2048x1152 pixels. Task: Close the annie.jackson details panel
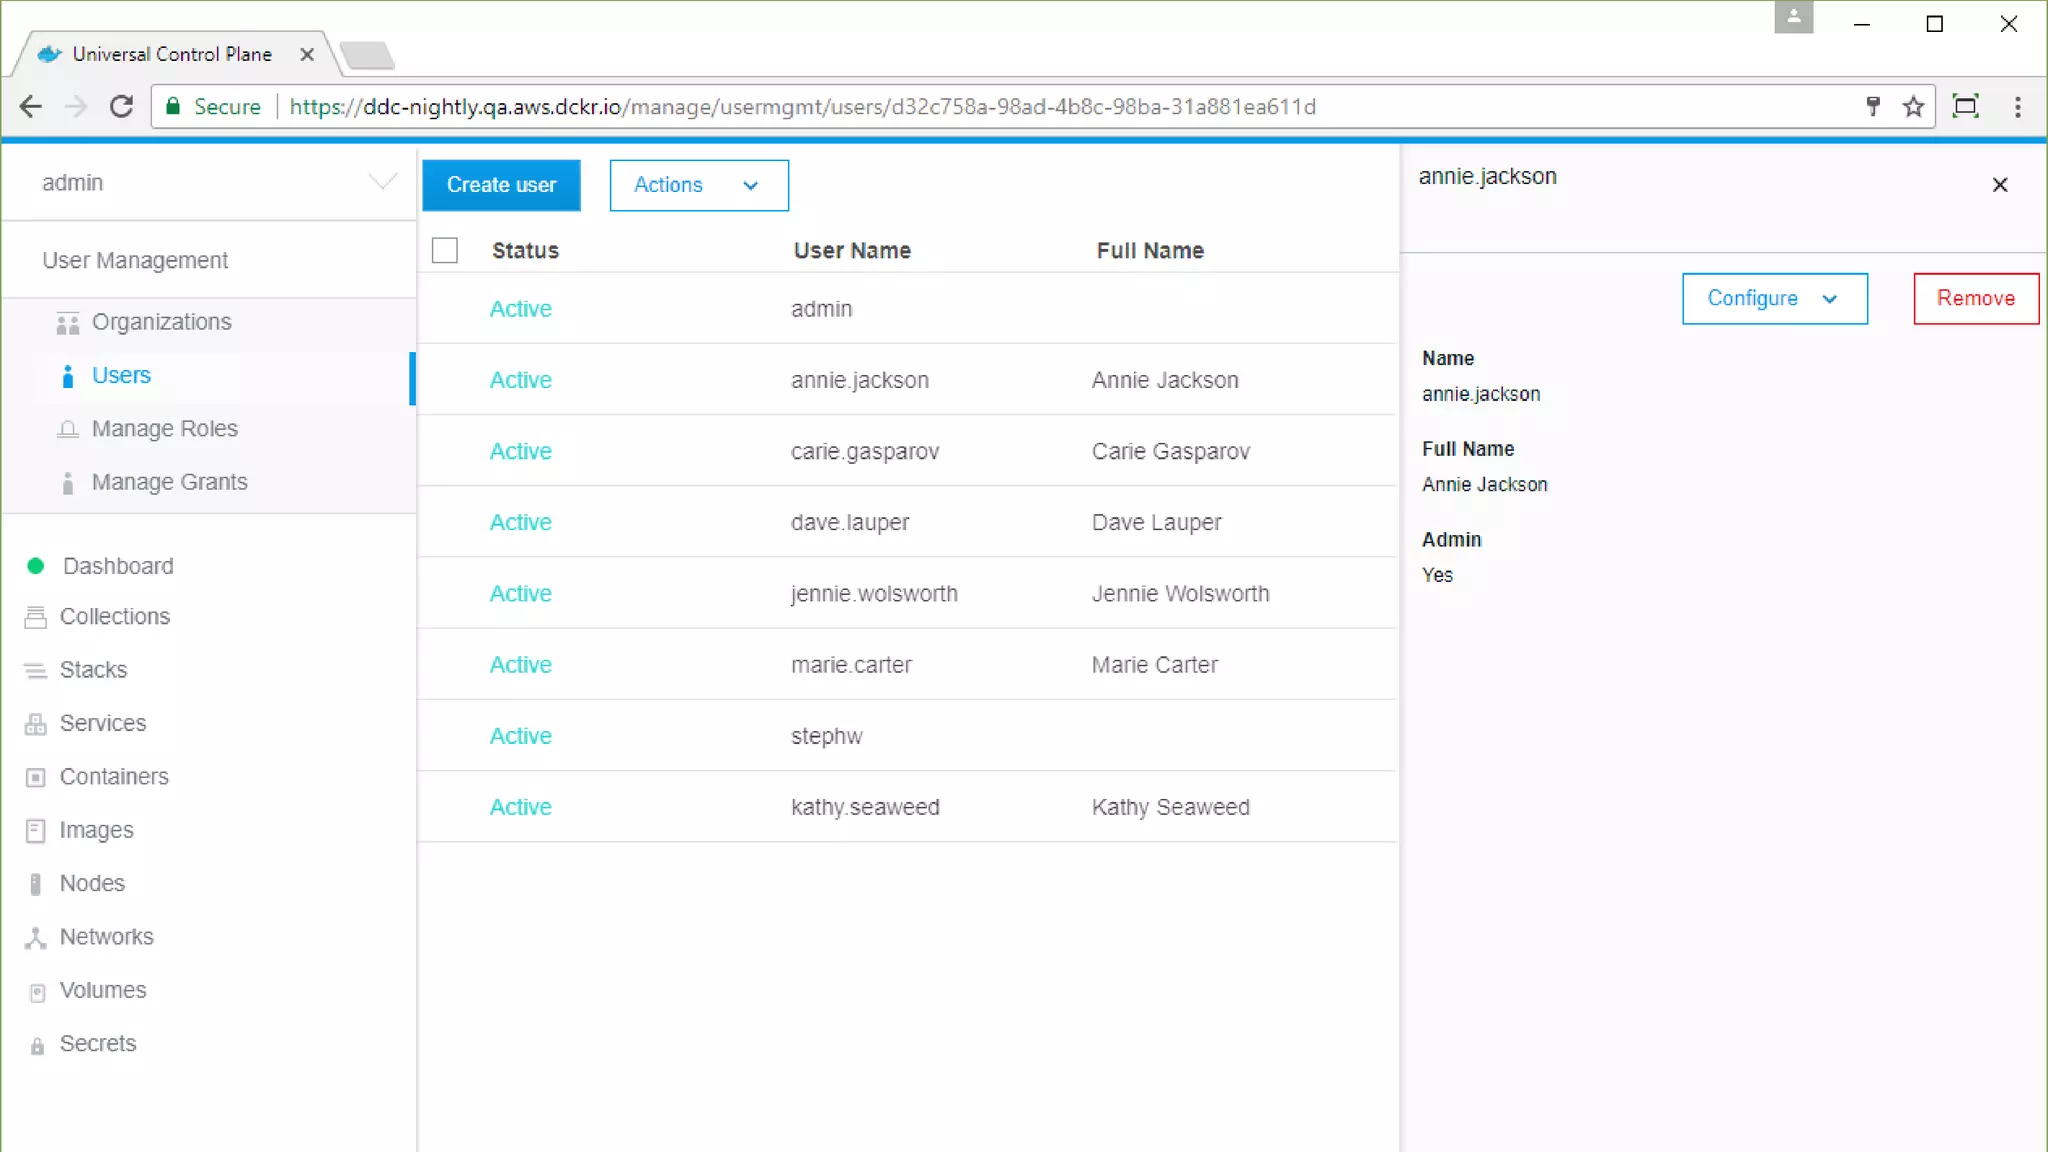tap(1999, 185)
